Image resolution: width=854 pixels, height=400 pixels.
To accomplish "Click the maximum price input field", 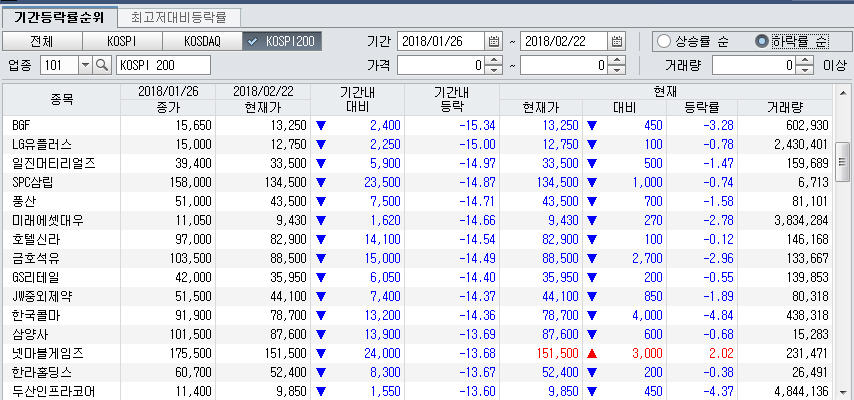I will pos(564,65).
